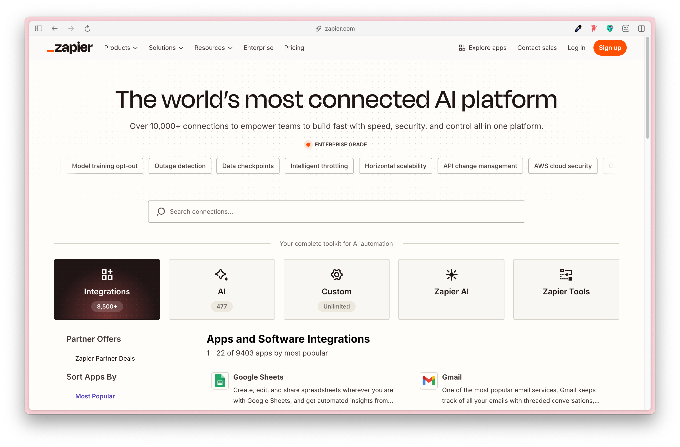This screenshot has height=447, width=680.
Task: Open the Gmail app title link
Action: click(451, 377)
